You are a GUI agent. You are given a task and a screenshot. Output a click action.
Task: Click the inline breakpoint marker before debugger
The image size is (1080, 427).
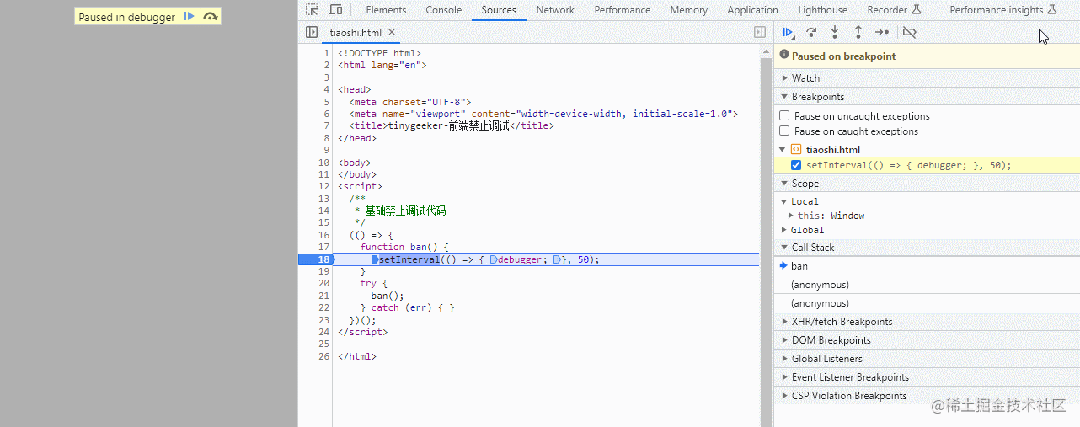(x=494, y=260)
